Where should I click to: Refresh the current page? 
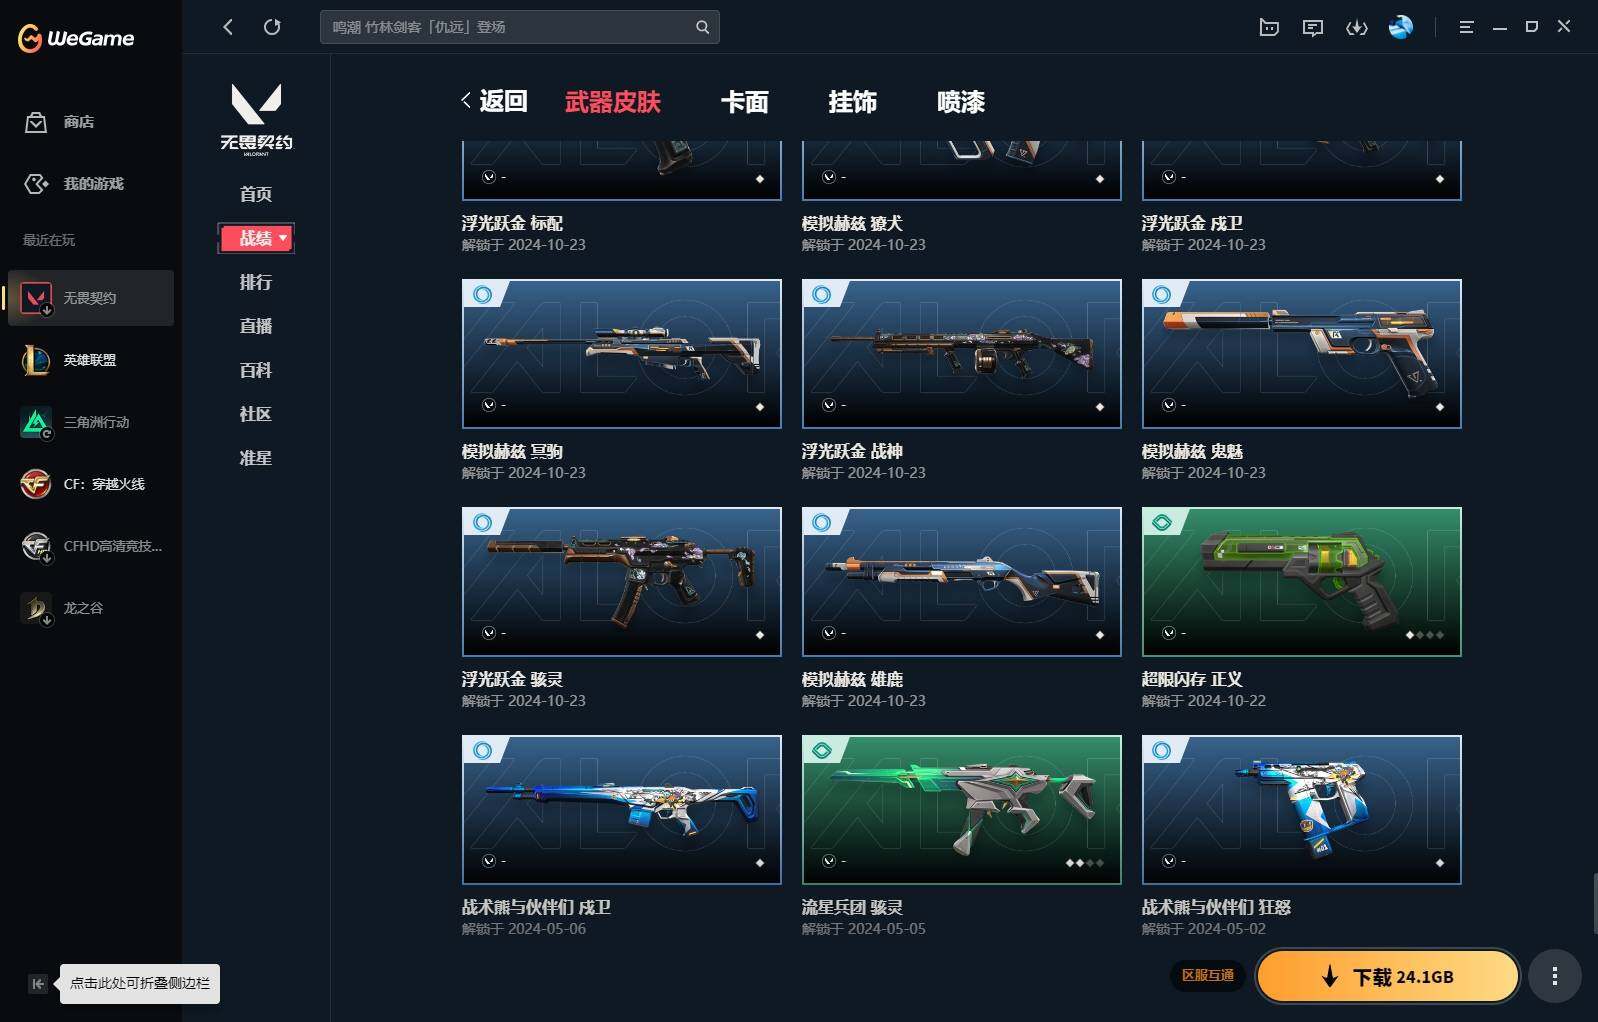point(272,27)
